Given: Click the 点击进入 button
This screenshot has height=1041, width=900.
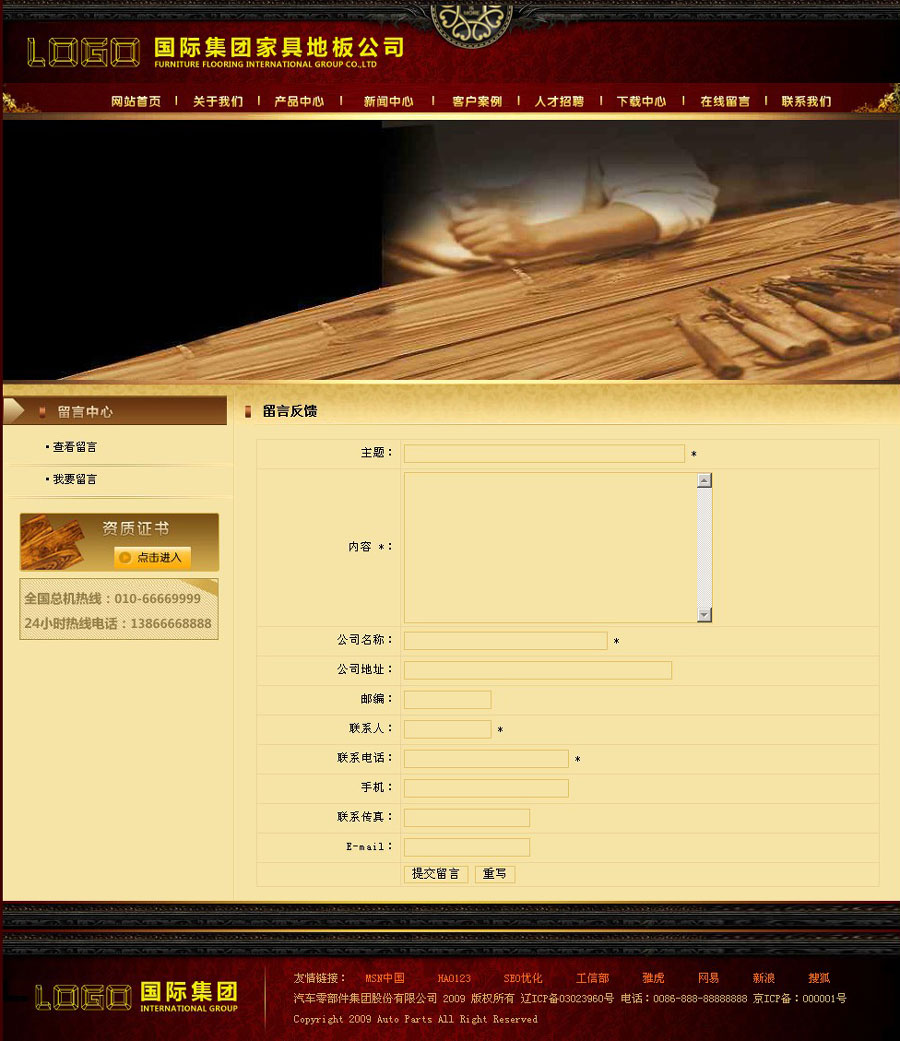Looking at the screenshot, I should (x=153, y=558).
